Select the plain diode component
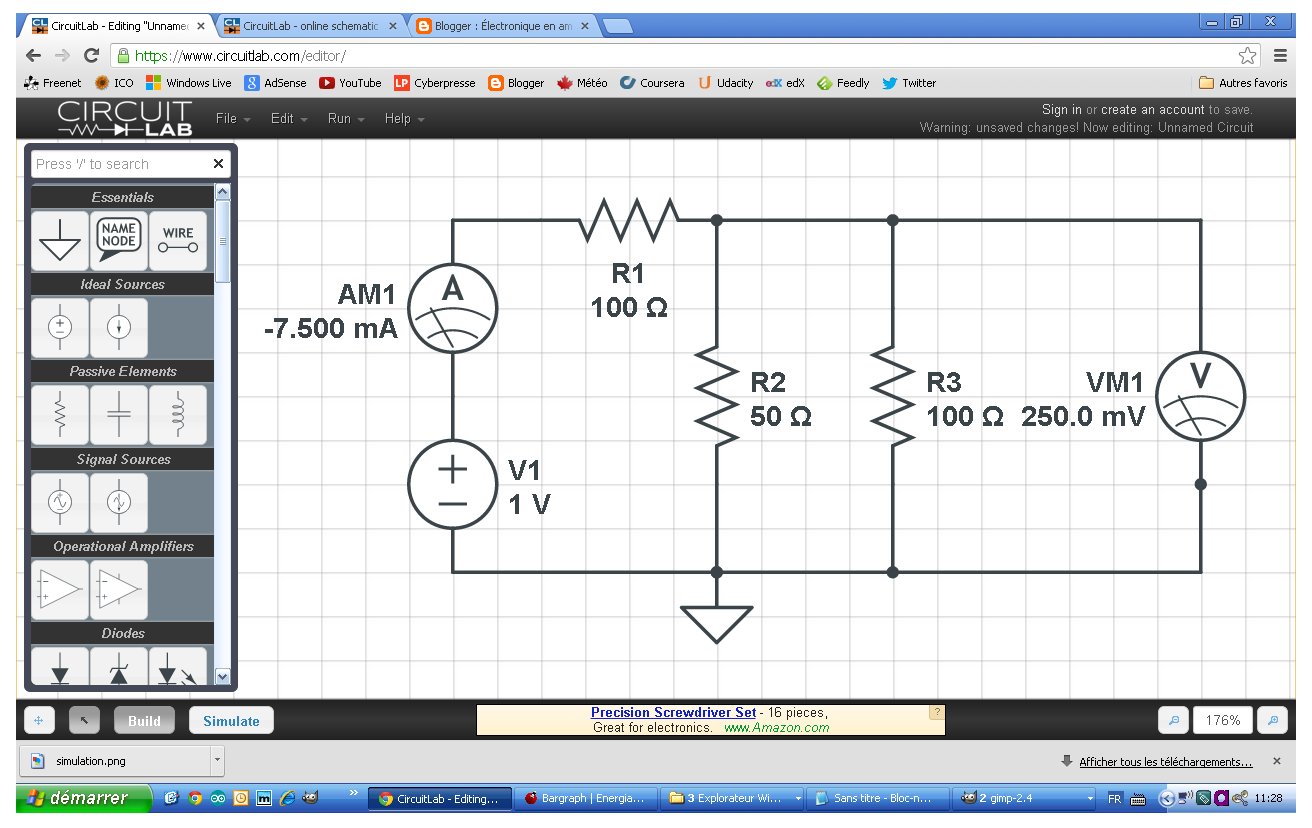 click(60, 666)
